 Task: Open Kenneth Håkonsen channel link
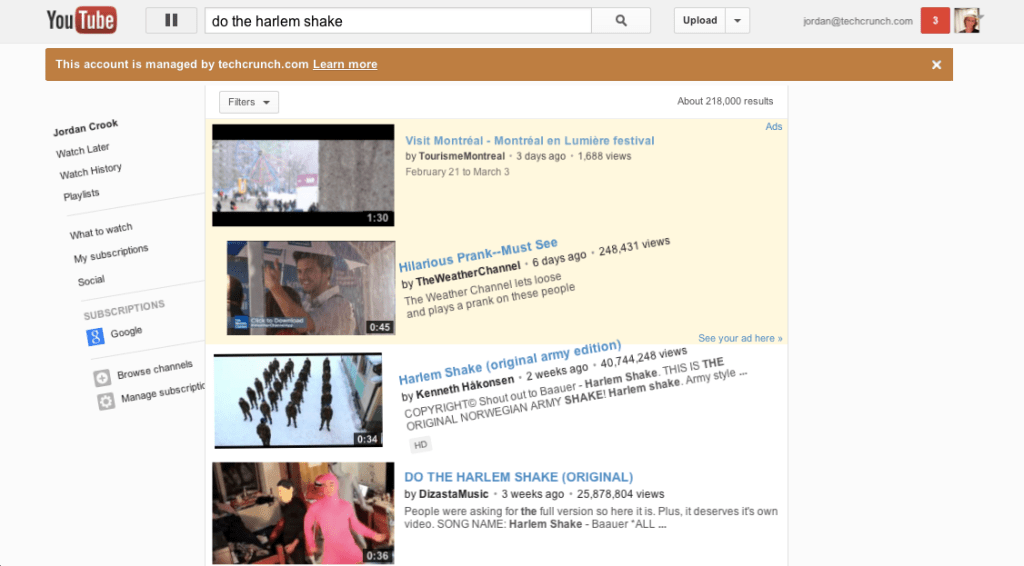[465, 386]
